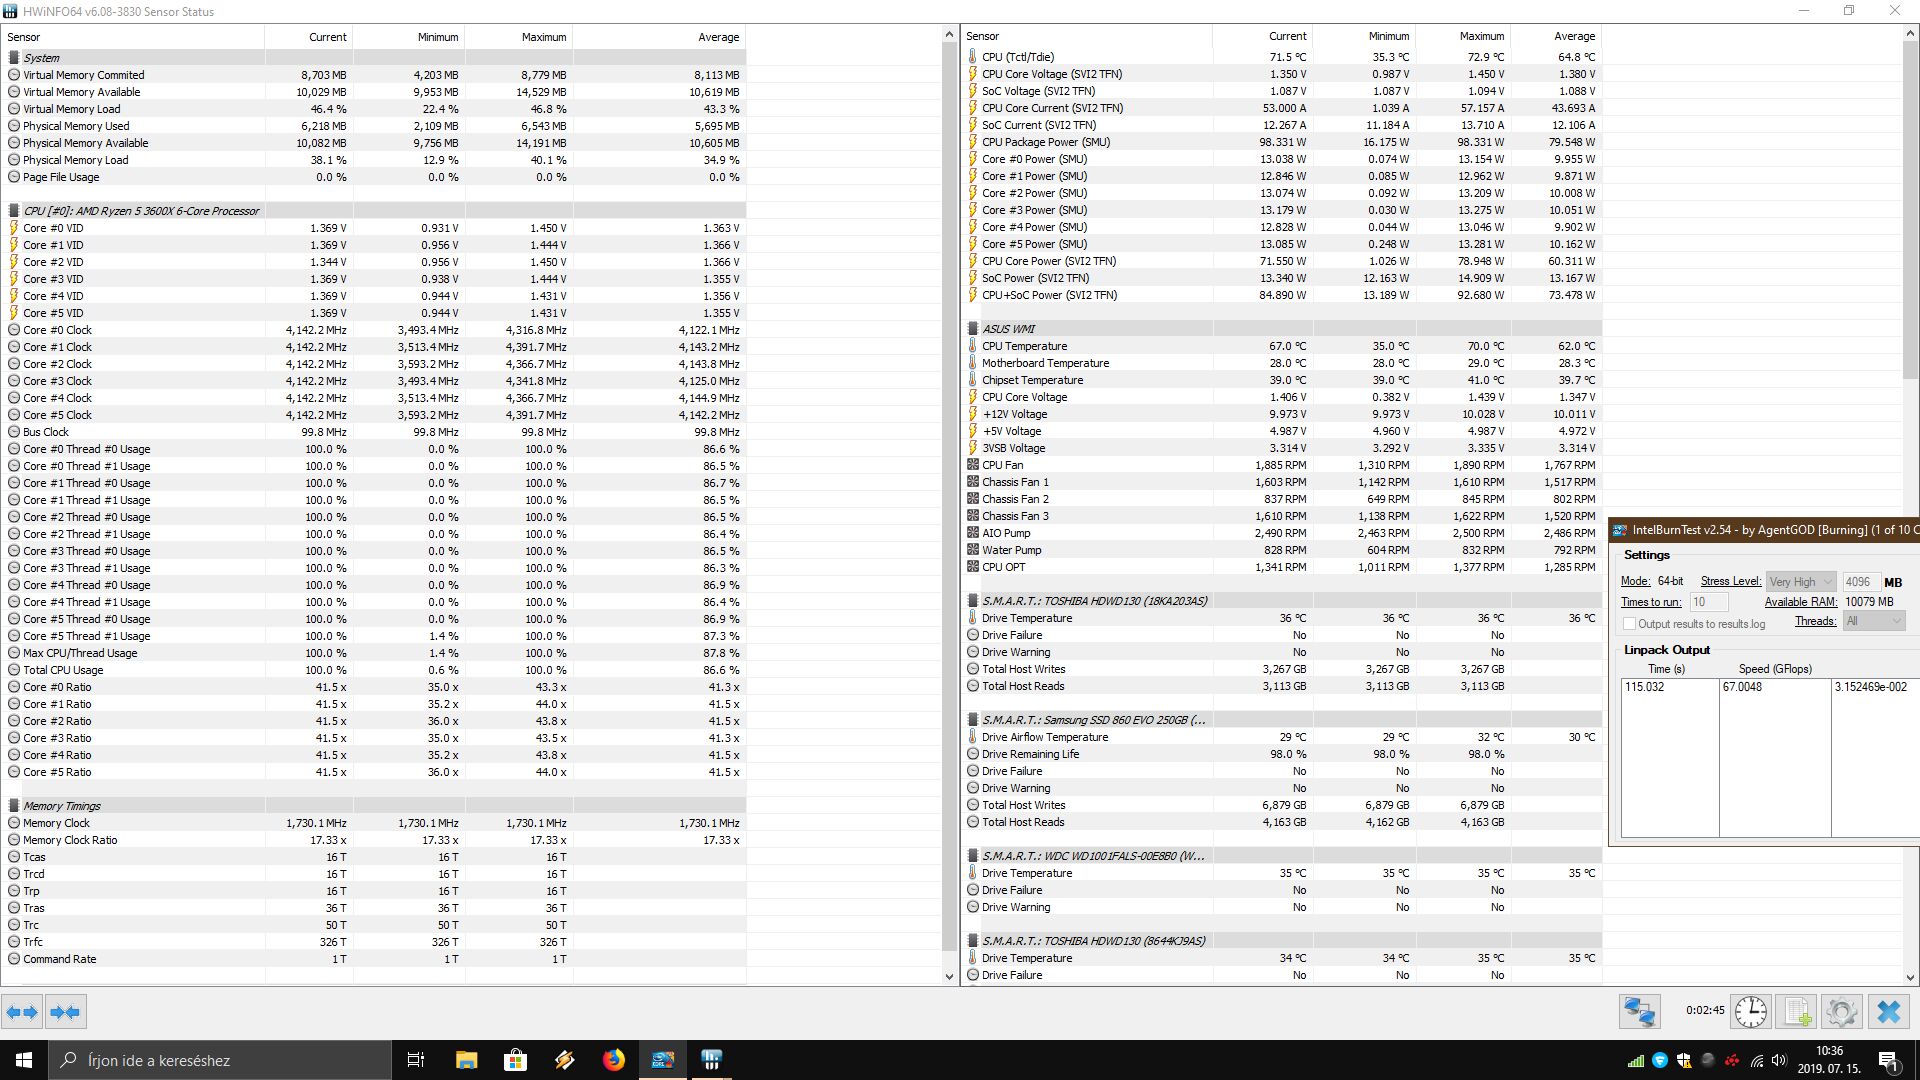
Task: Select the Chipset Temperature row
Action: 1283,380
